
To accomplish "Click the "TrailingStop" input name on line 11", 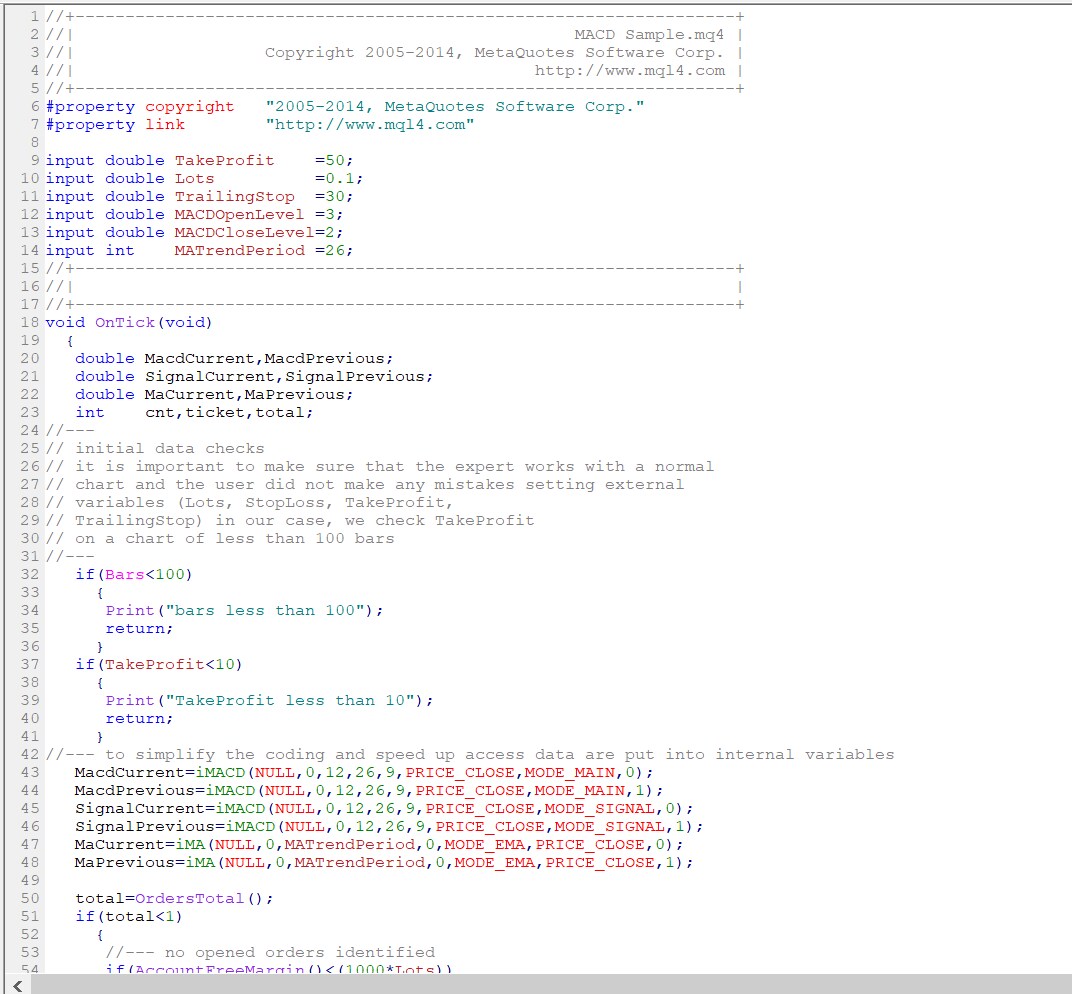I will pos(234,196).
